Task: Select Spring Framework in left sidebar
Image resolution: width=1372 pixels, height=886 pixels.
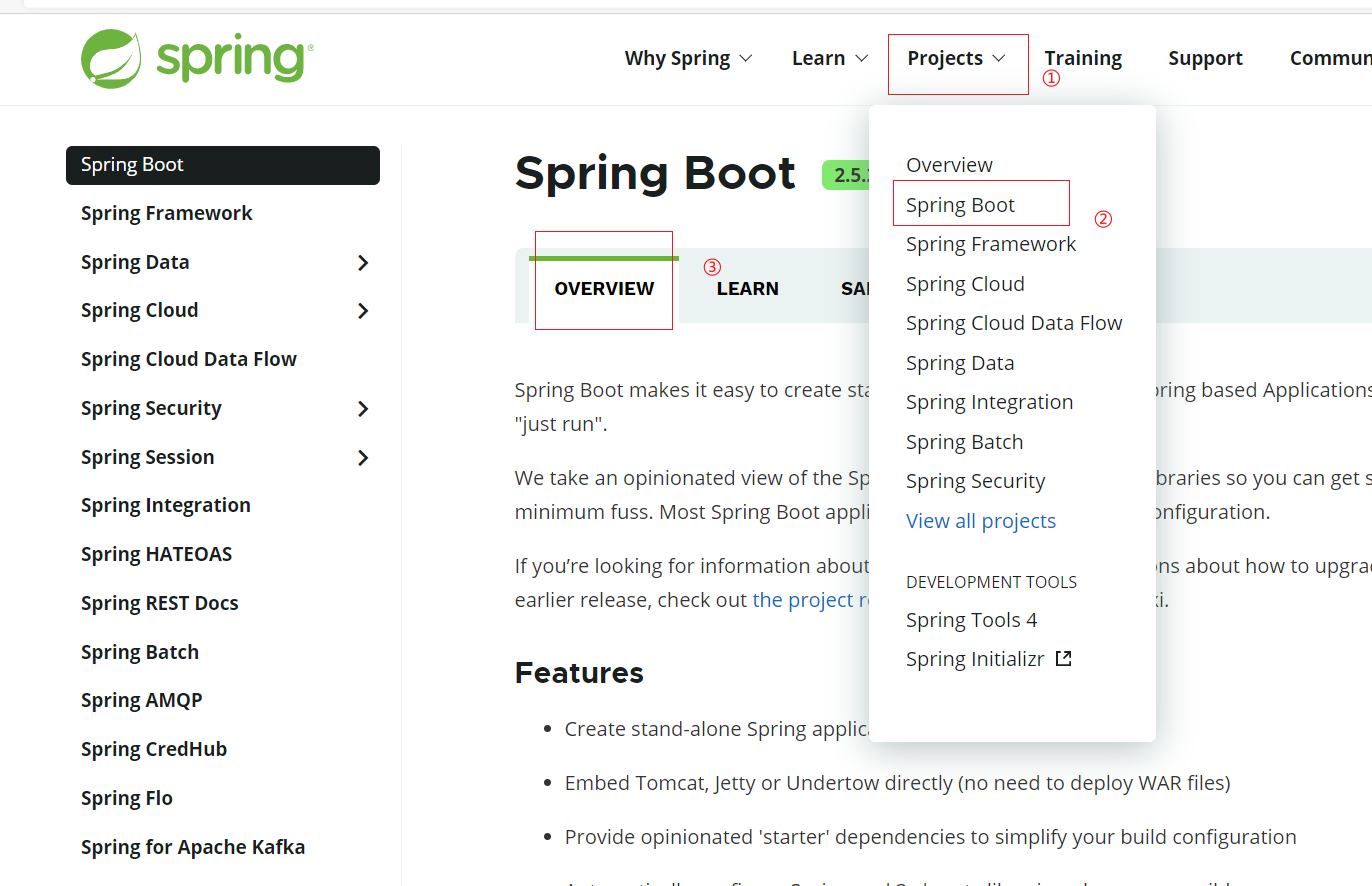Action: point(167,213)
